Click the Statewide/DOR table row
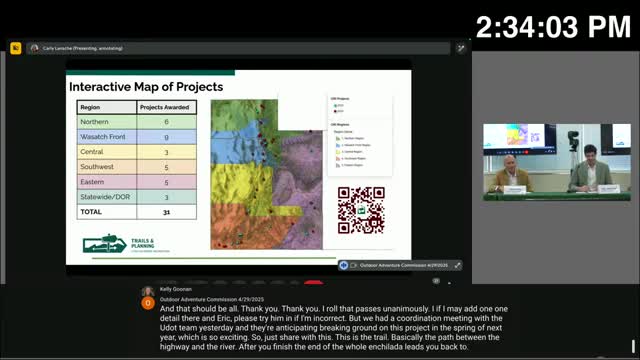Image resolution: width=640 pixels, height=360 pixels. pyautogui.click(x=137, y=197)
